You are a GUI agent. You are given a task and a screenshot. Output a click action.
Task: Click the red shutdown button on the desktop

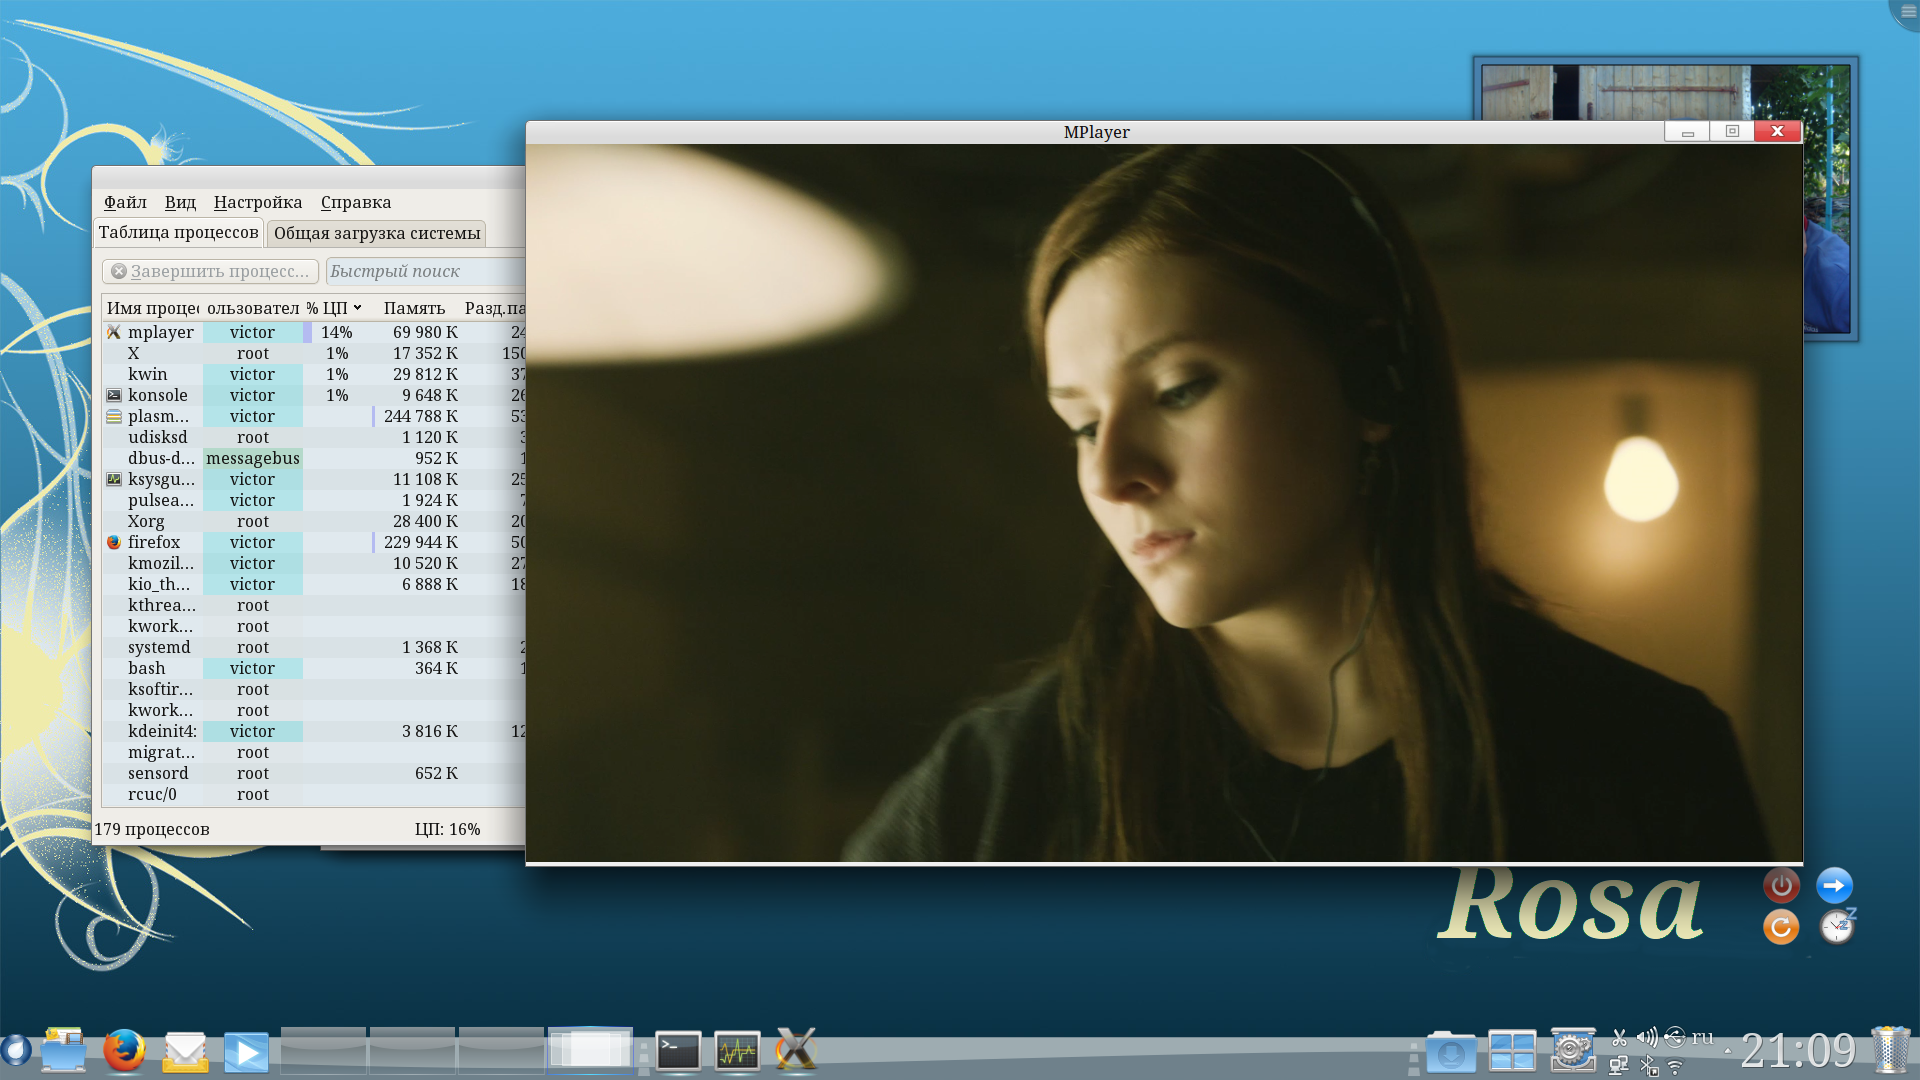(1781, 886)
